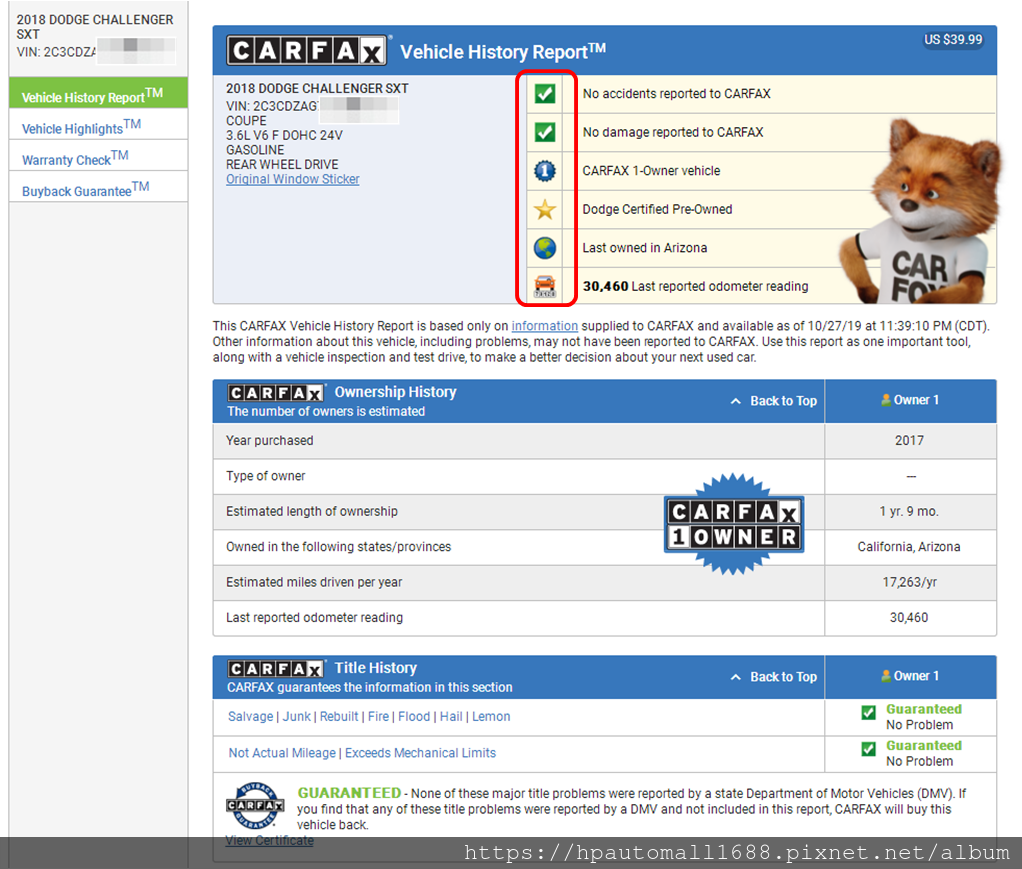The height and width of the screenshot is (869, 1022).
Task: Open Vehicle Highlights sidebar item
Action: (98, 124)
